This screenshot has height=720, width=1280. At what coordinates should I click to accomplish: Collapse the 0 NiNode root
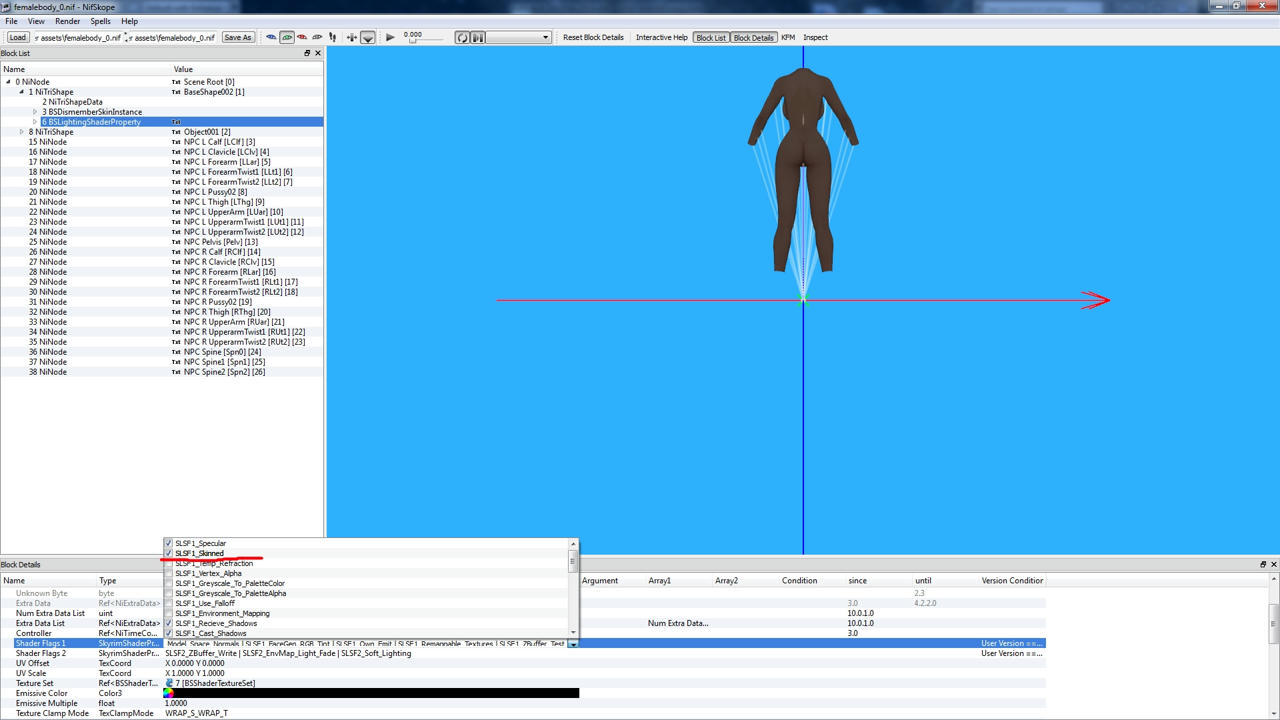tap(9, 82)
